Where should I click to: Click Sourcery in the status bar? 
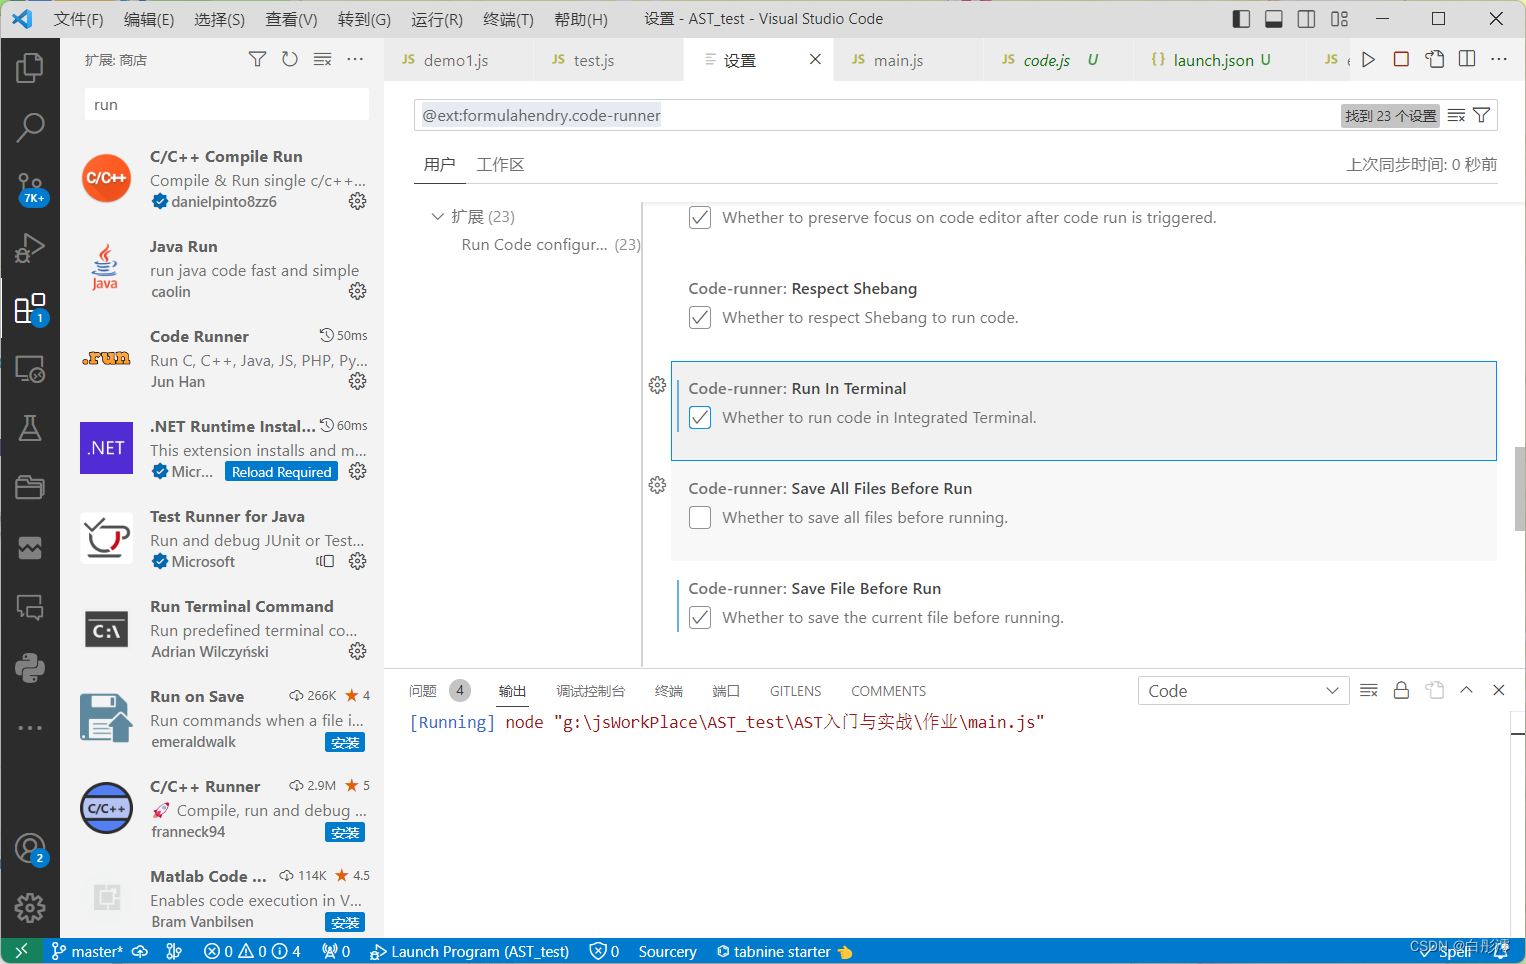pyautogui.click(x=667, y=951)
